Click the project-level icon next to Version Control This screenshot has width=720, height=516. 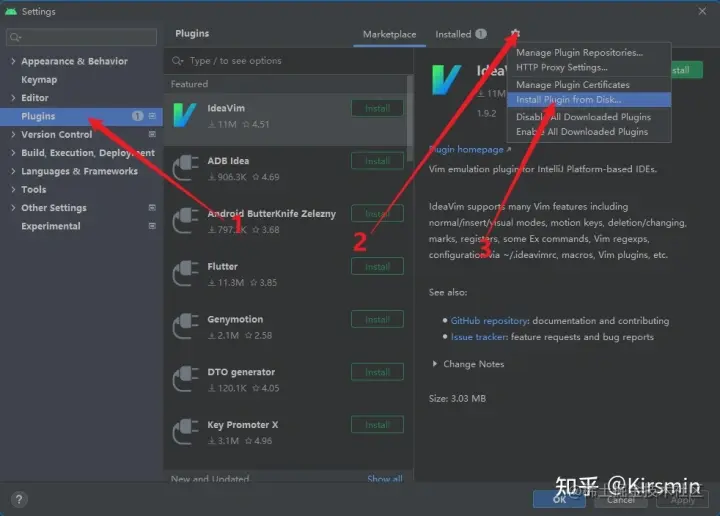[x=152, y=134]
